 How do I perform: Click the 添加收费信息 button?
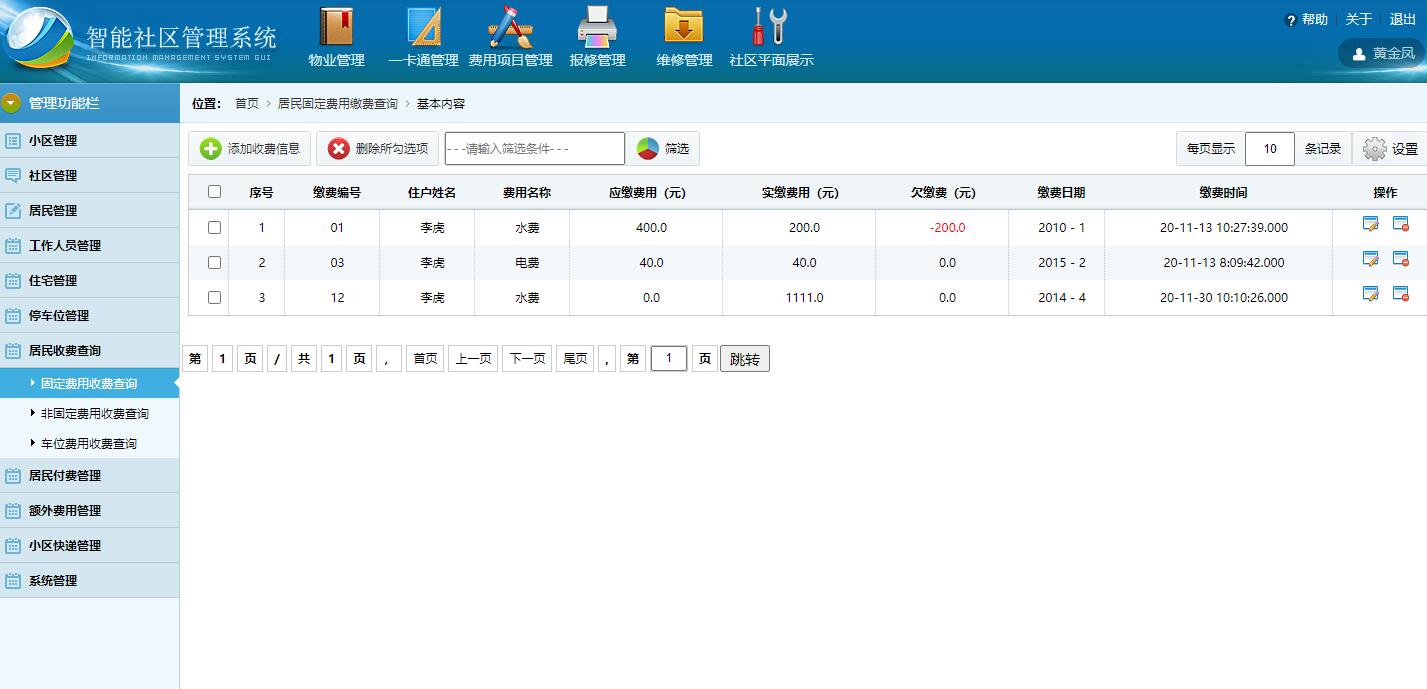coord(248,148)
